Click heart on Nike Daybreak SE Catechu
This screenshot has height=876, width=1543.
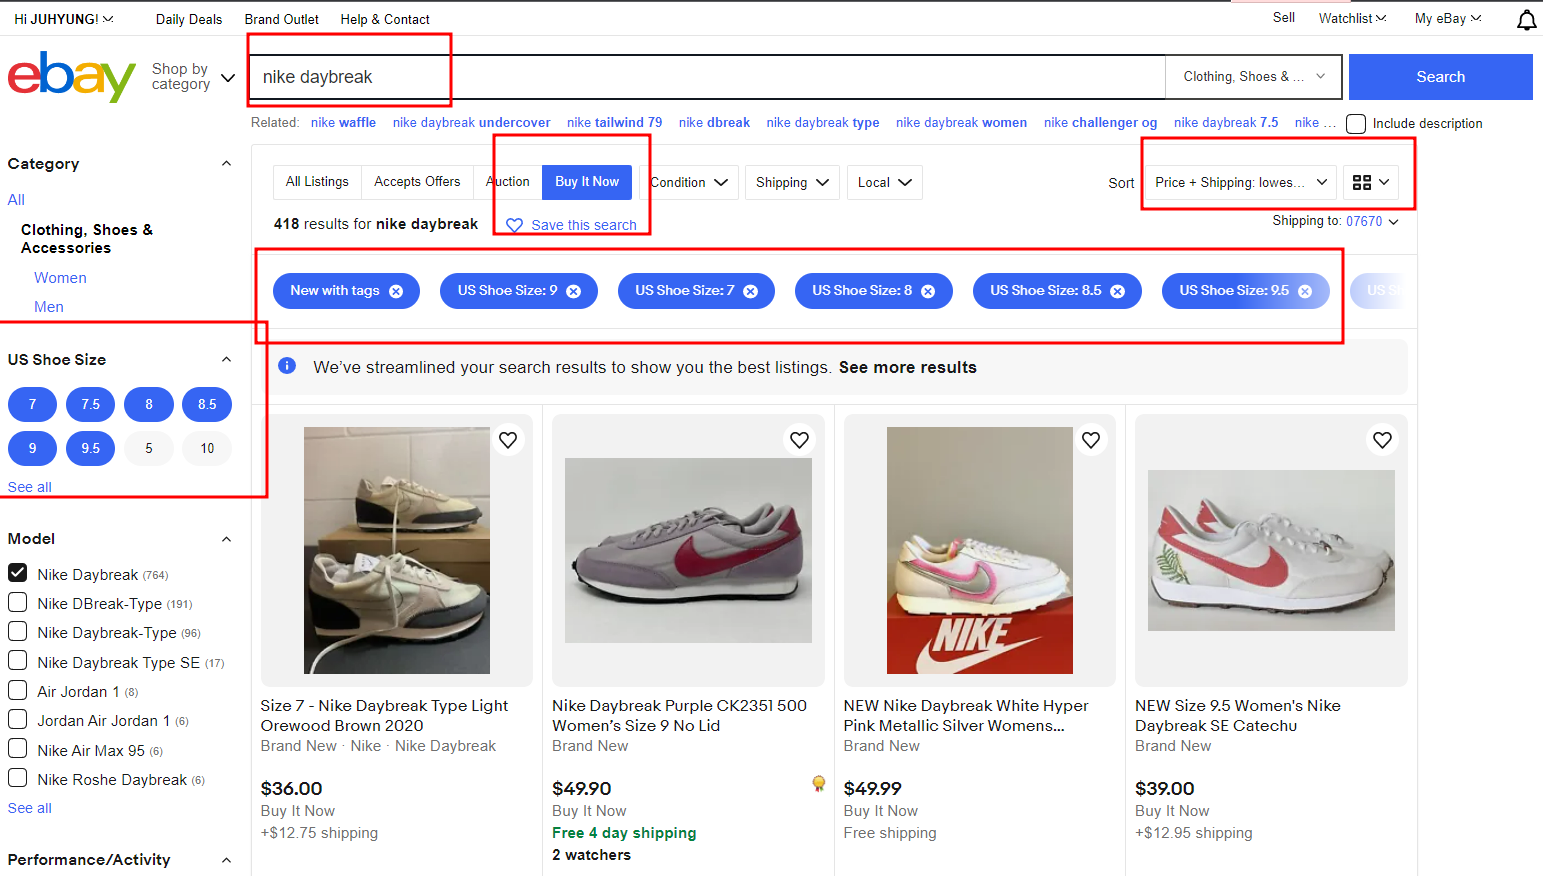click(1382, 440)
